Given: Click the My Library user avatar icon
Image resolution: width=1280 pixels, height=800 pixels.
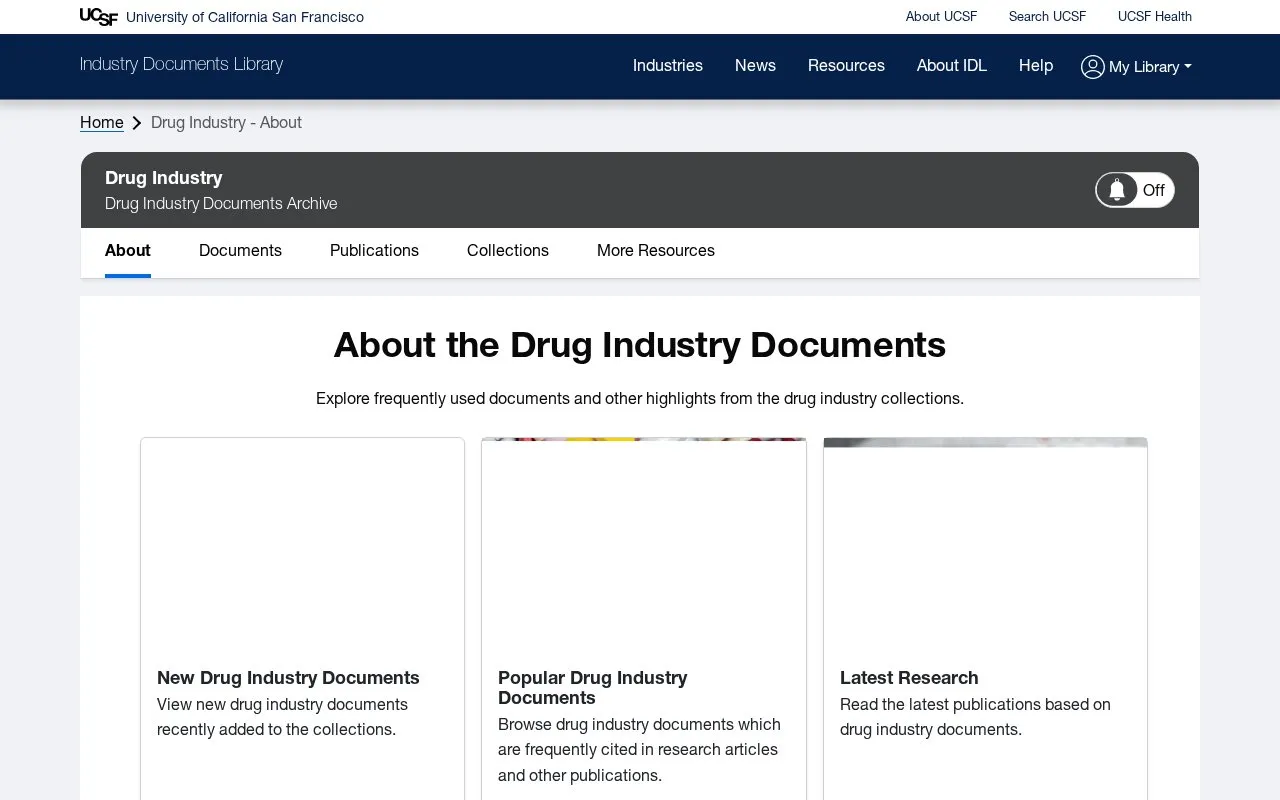Looking at the screenshot, I should coord(1092,67).
